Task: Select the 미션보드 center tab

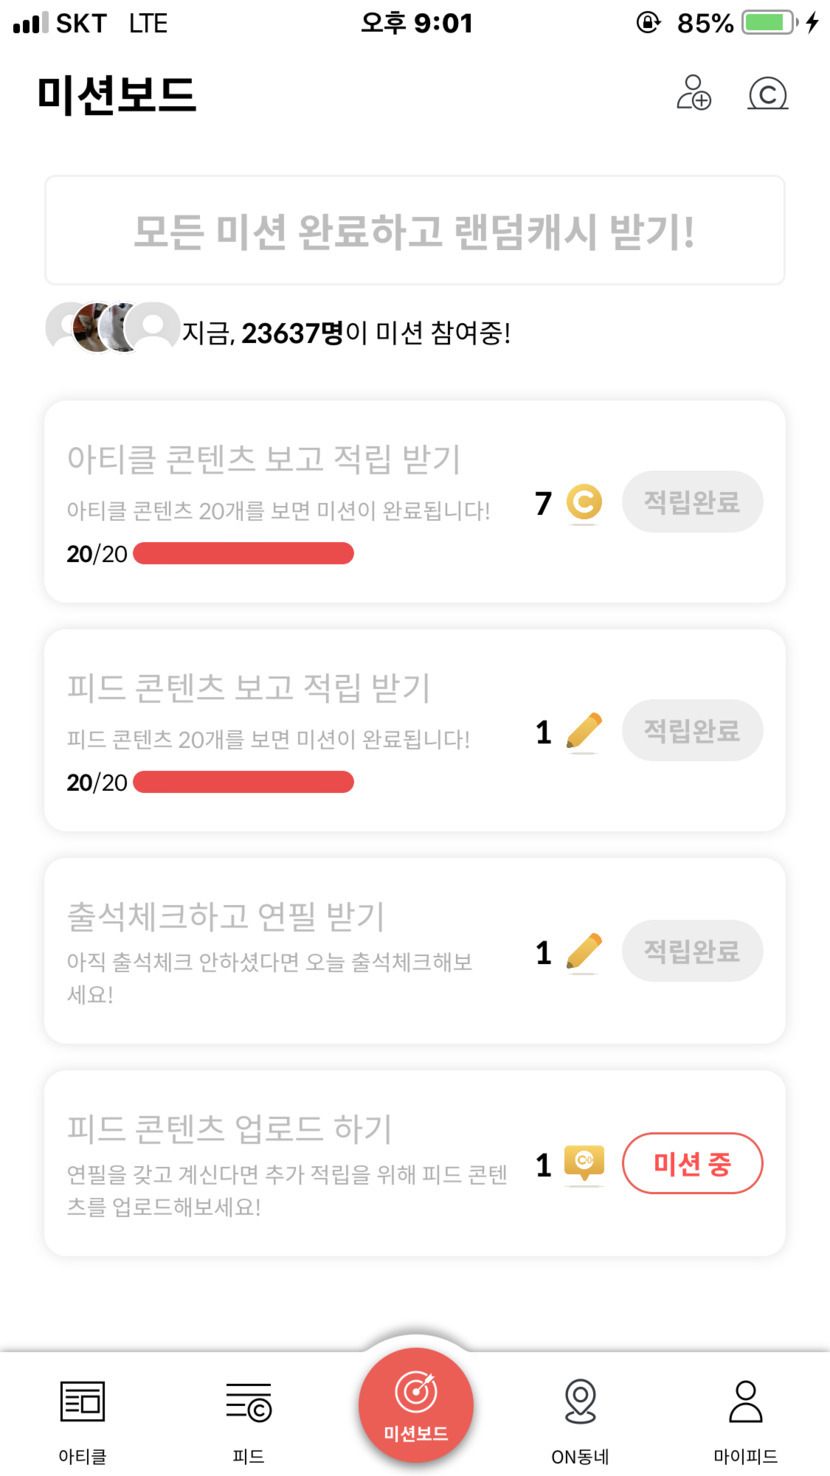Action: [x=415, y=1406]
